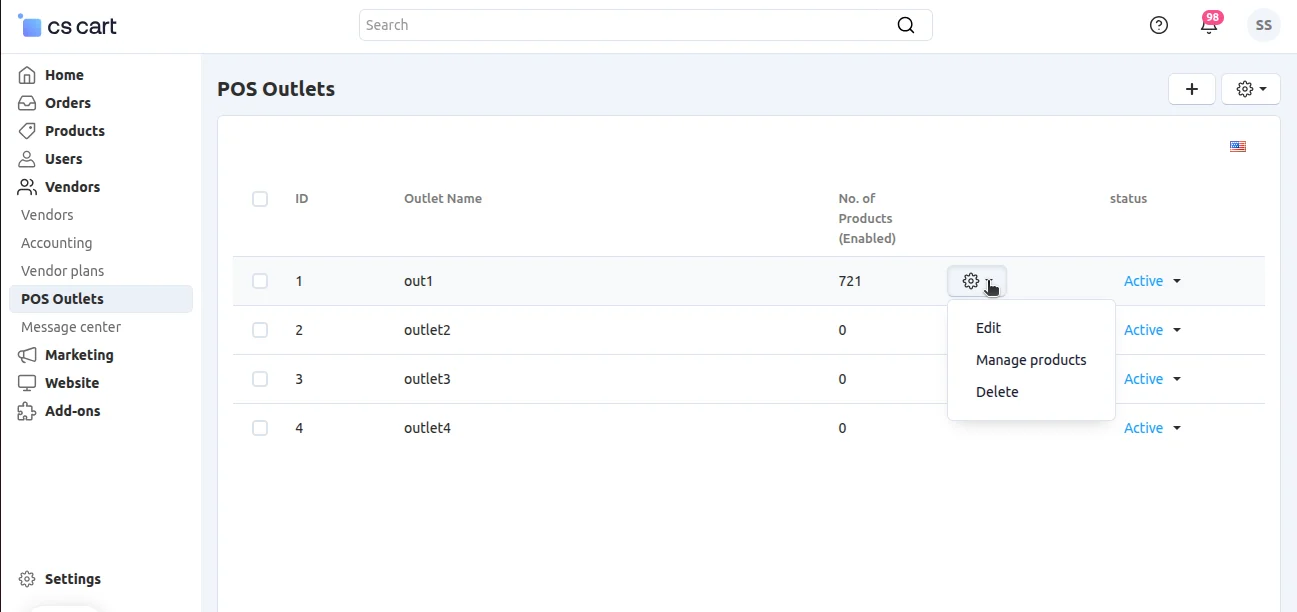Choose Manage products from the context menu

click(x=1031, y=360)
